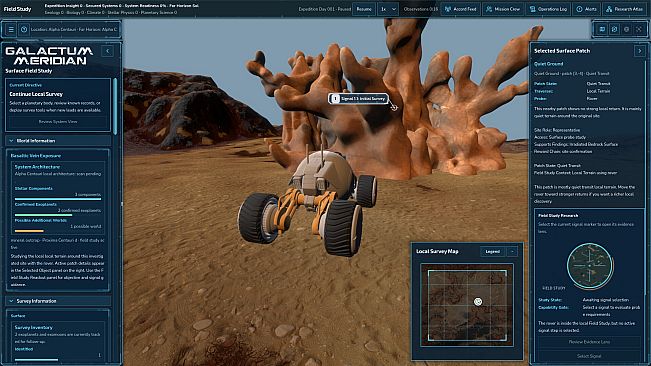
Task: Open the Research Atlas
Action: point(624,9)
